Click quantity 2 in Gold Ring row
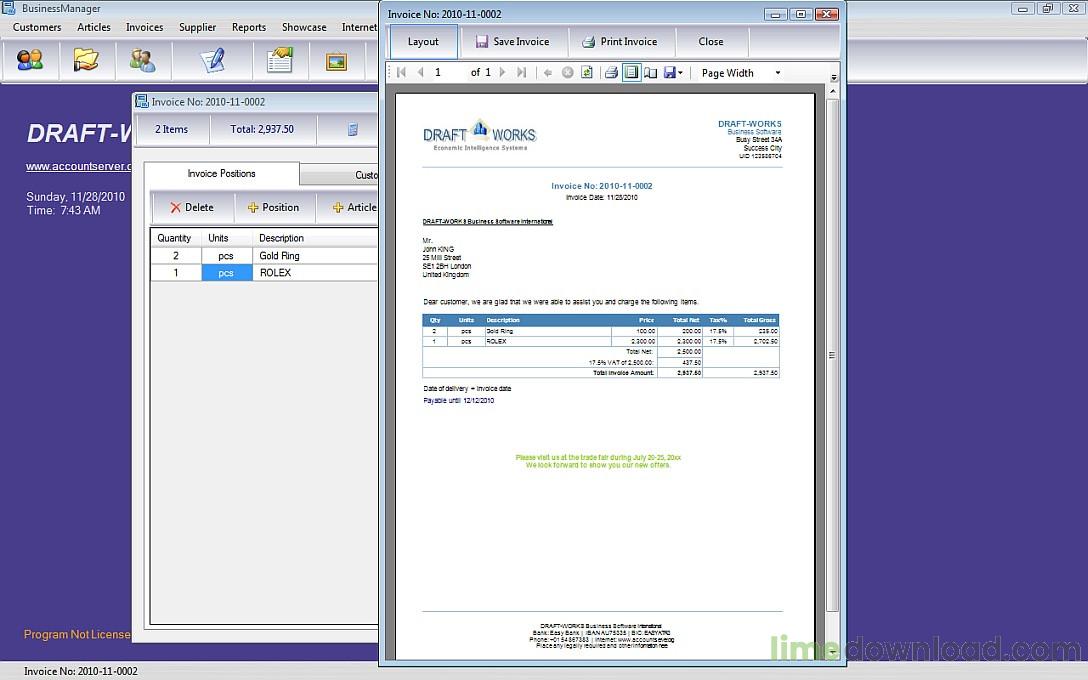Viewport: 1088px width, 680px height. pos(176,255)
